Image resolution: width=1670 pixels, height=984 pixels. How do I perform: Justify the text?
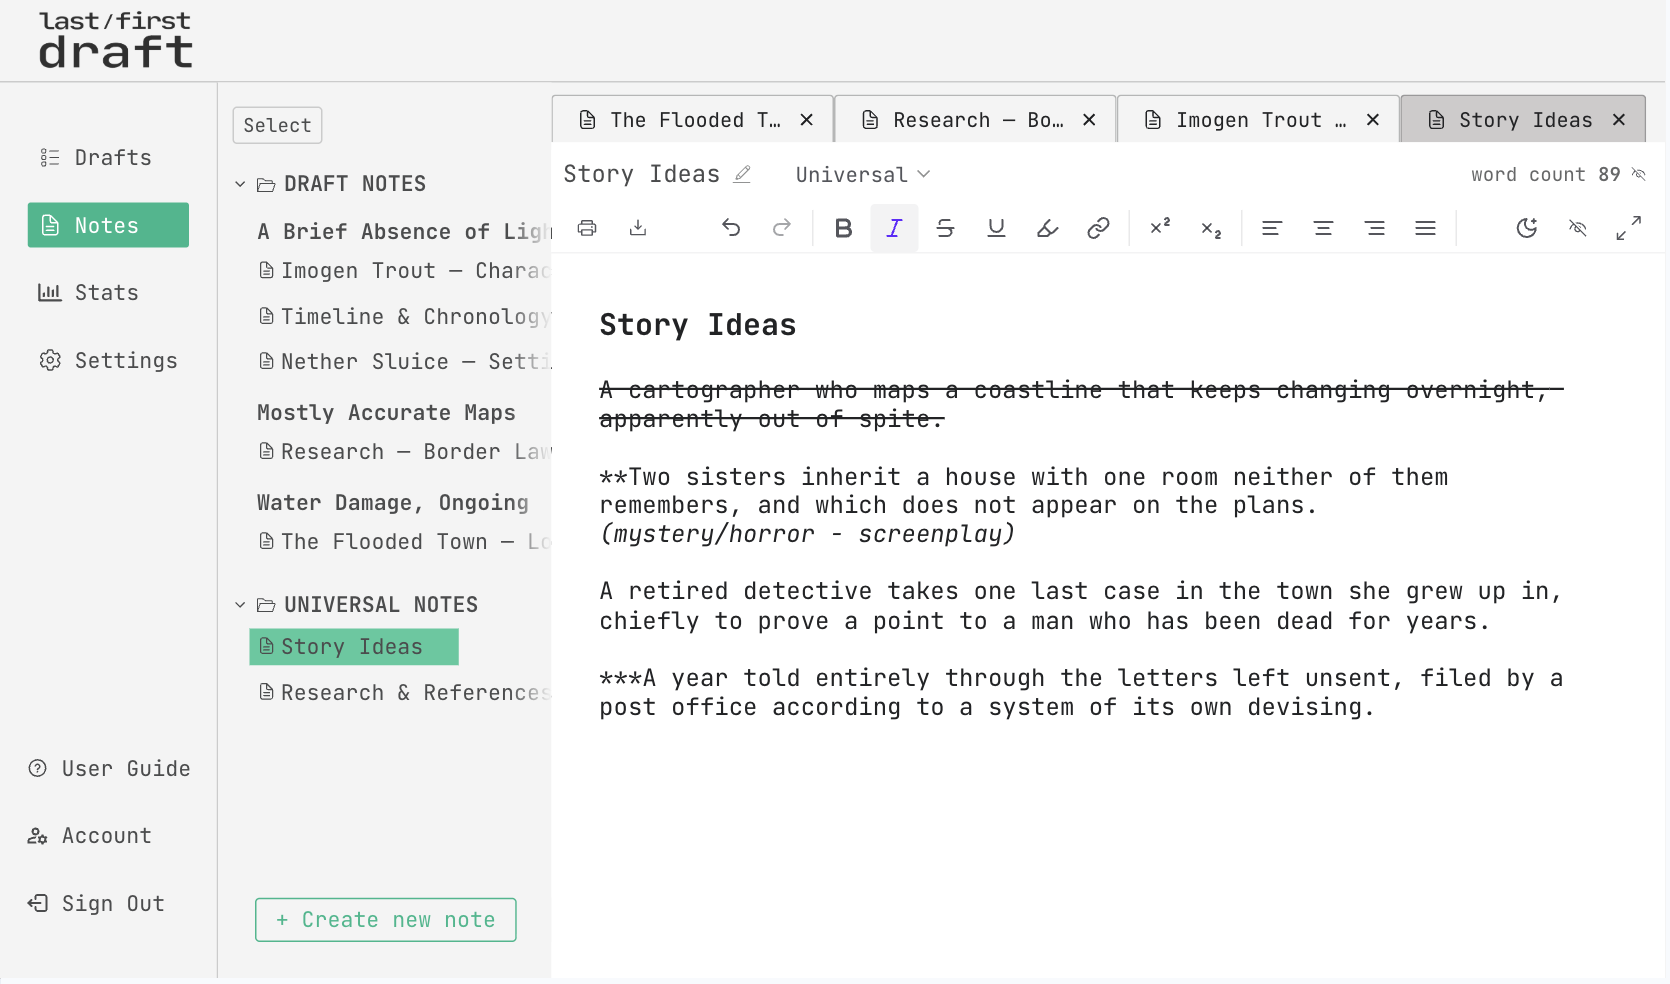coord(1426,228)
